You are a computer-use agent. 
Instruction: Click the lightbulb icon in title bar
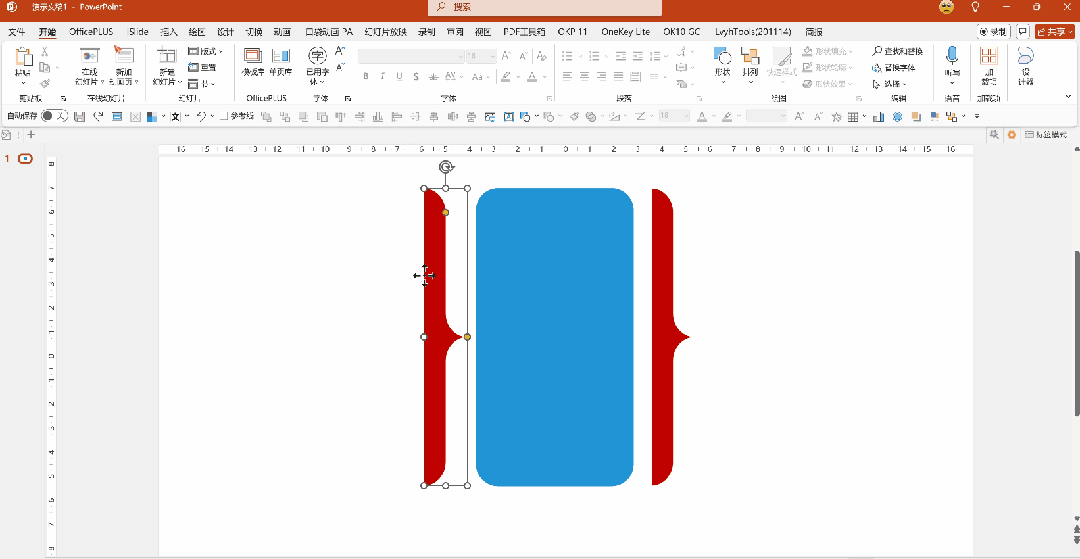[975, 7]
